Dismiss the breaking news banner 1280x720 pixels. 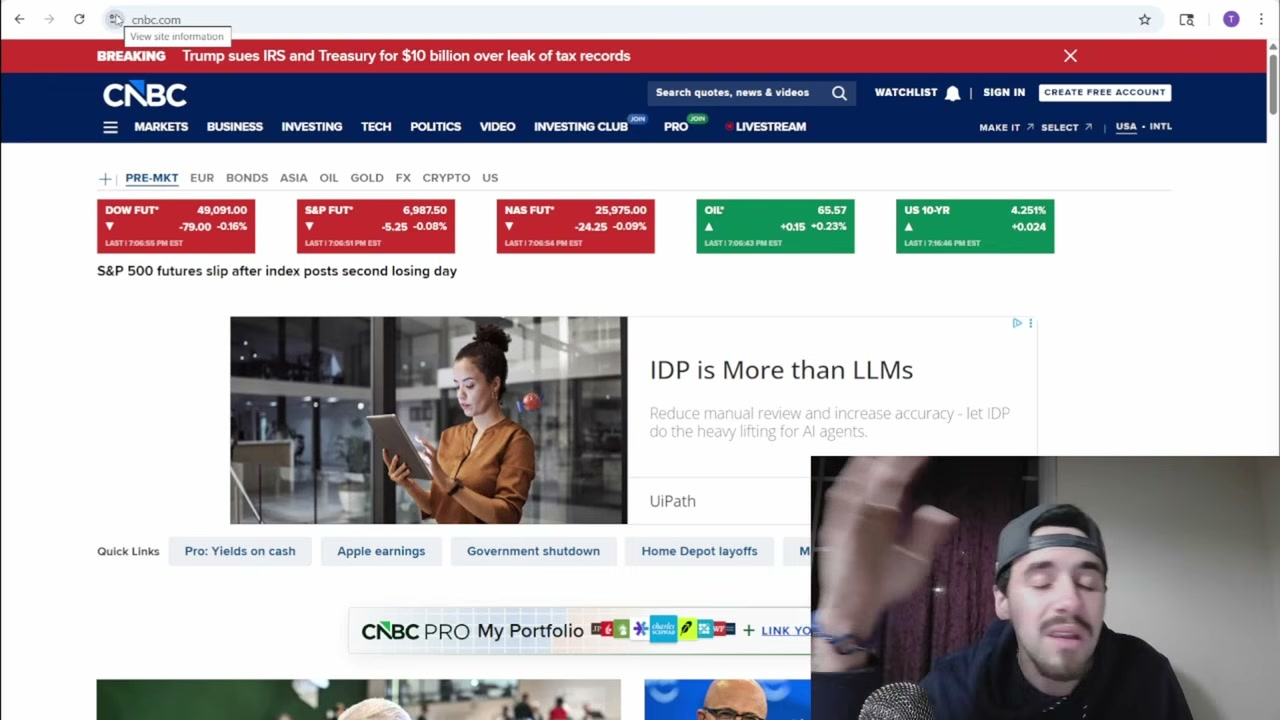tap(1070, 56)
